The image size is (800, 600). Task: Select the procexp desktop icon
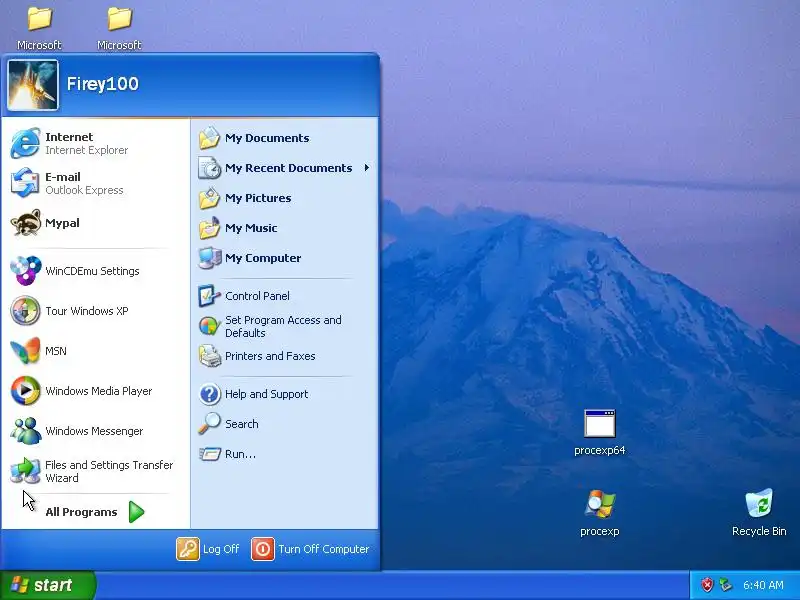599,504
